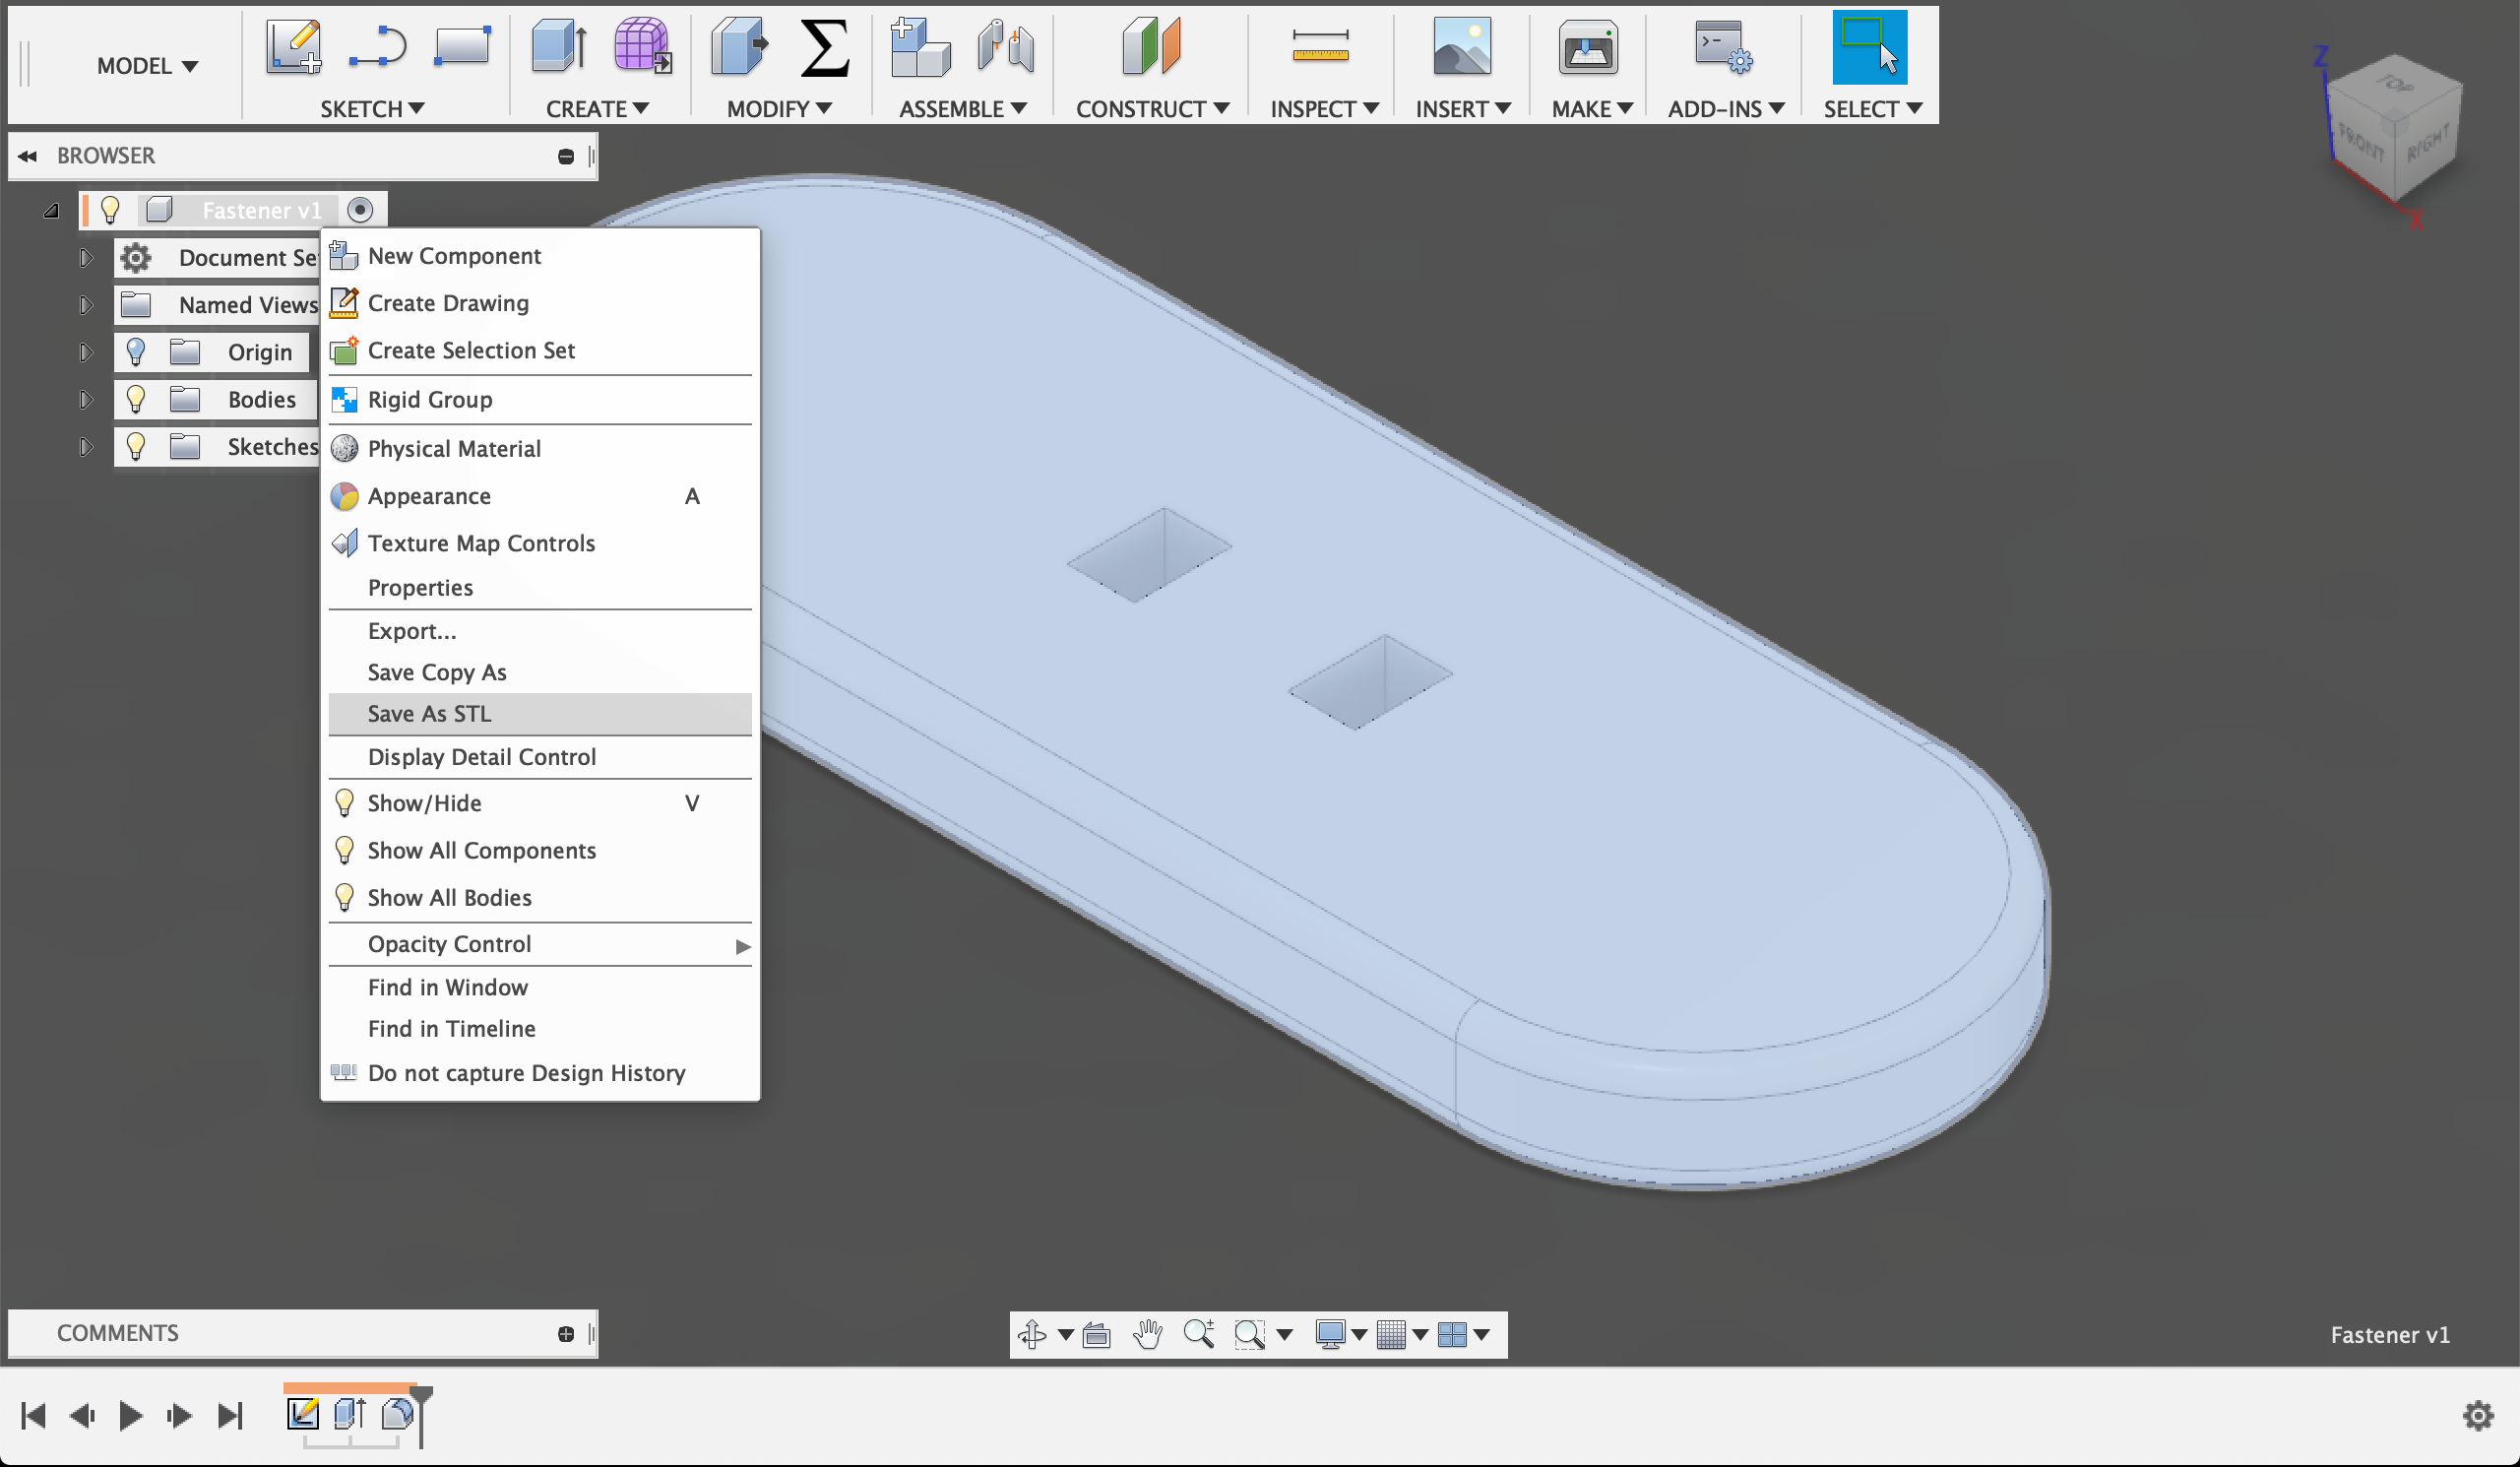Screen dimensions: 2520x1467
Task: Select New Component option
Action: (454, 255)
